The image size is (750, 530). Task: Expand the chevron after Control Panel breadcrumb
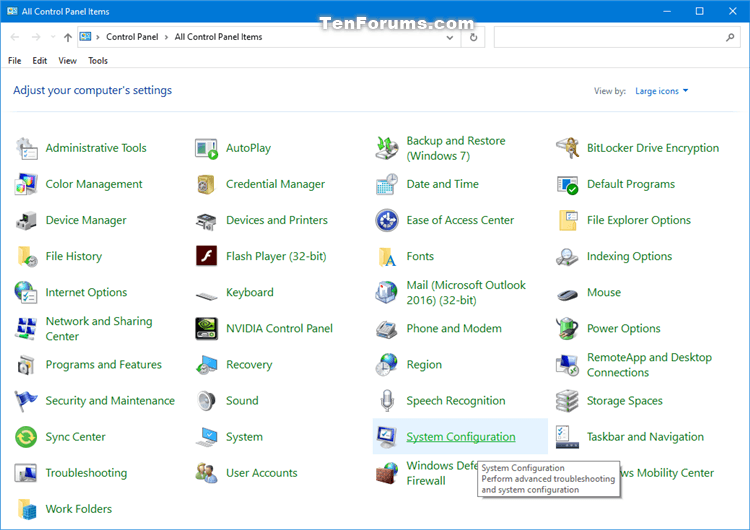coord(166,37)
